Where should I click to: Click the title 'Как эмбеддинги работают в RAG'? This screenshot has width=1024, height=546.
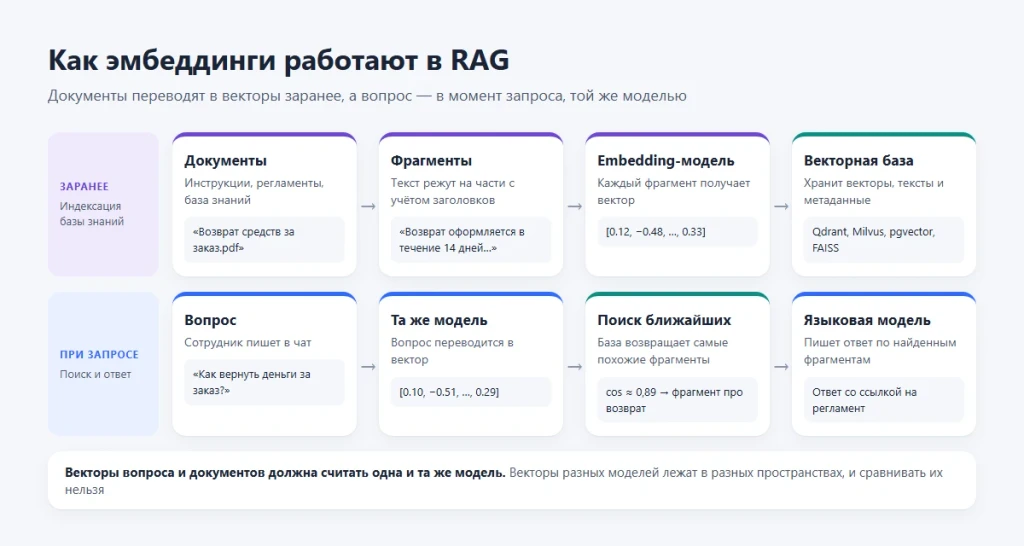[278, 61]
